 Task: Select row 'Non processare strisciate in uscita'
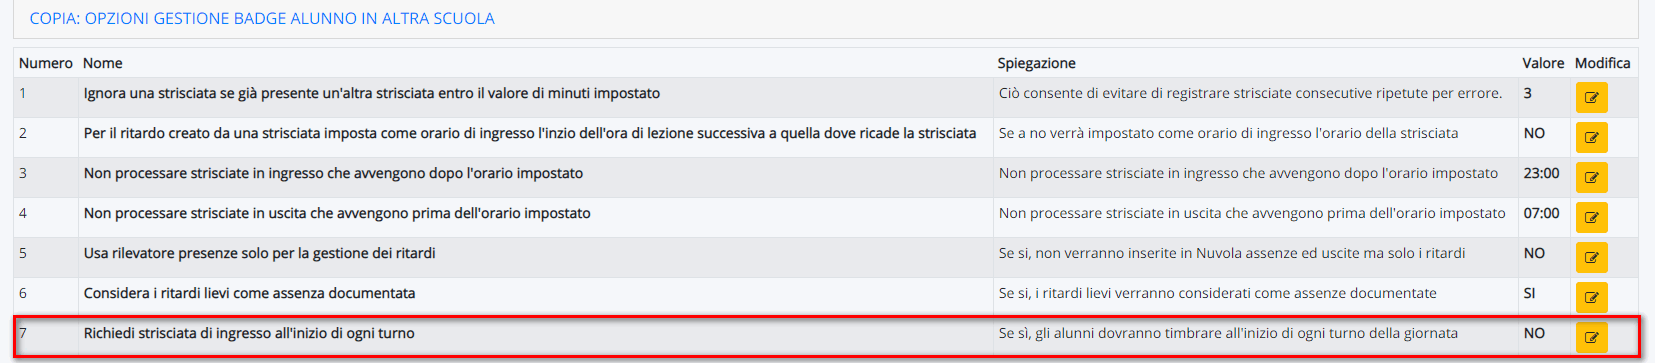[826, 217]
